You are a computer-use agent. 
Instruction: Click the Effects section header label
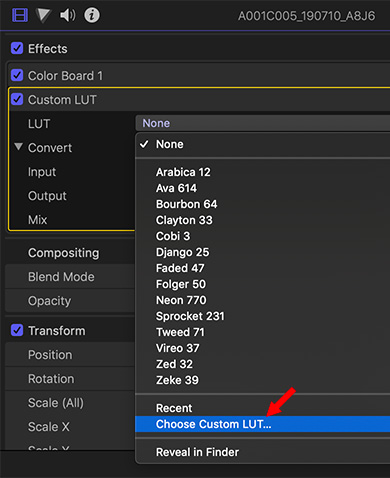(x=48, y=49)
